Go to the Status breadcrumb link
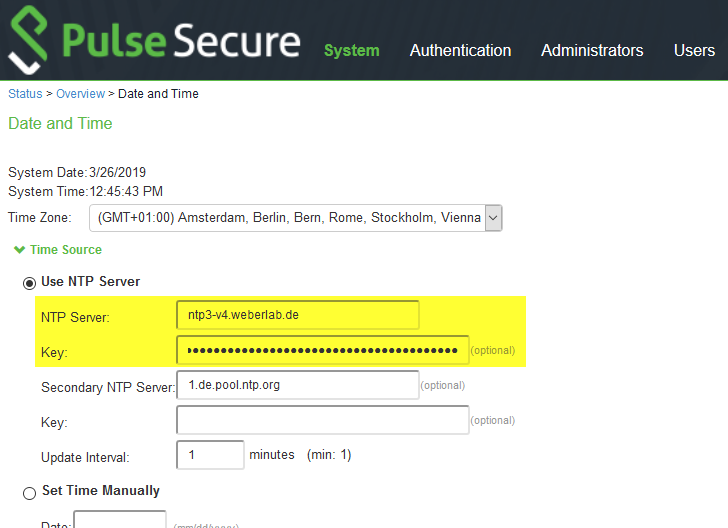 pyautogui.click(x=25, y=94)
